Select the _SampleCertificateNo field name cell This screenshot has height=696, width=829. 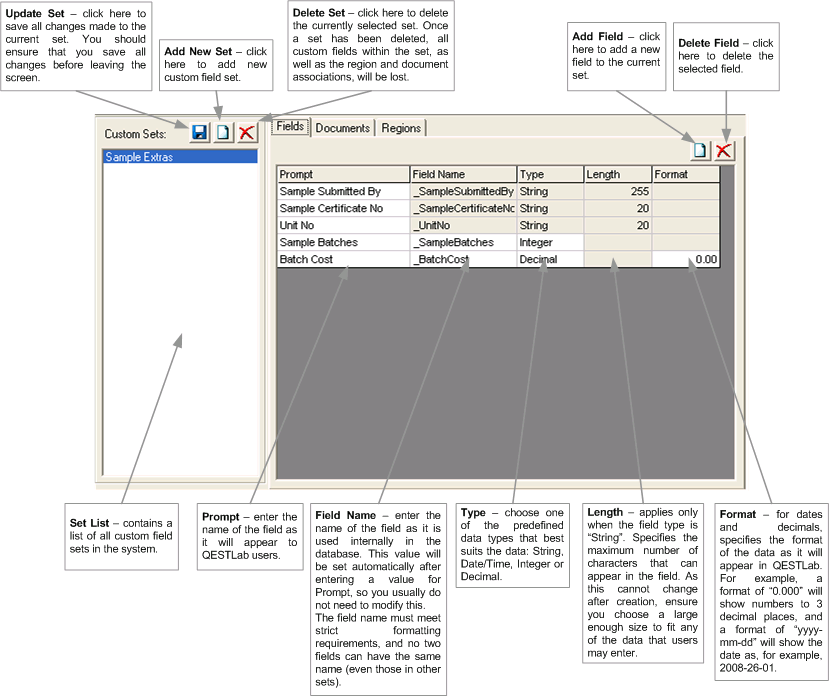pos(463,208)
